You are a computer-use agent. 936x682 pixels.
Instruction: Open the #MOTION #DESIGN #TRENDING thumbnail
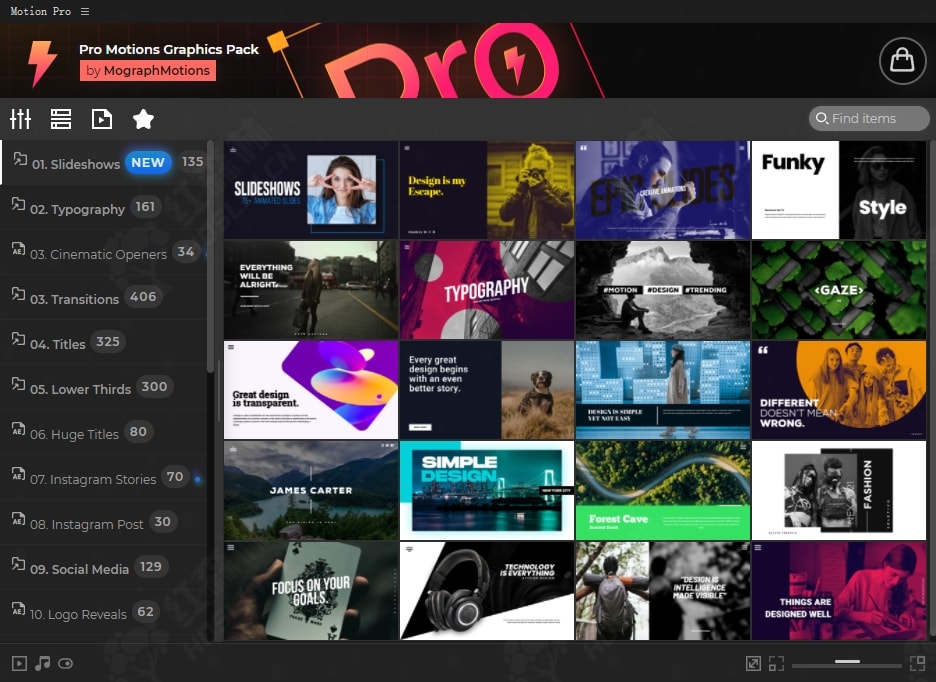point(663,290)
